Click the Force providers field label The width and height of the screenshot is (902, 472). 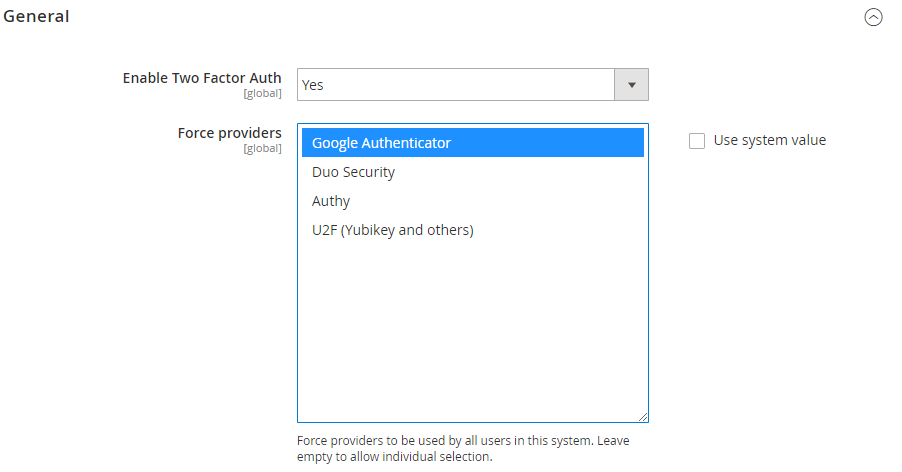click(230, 133)
